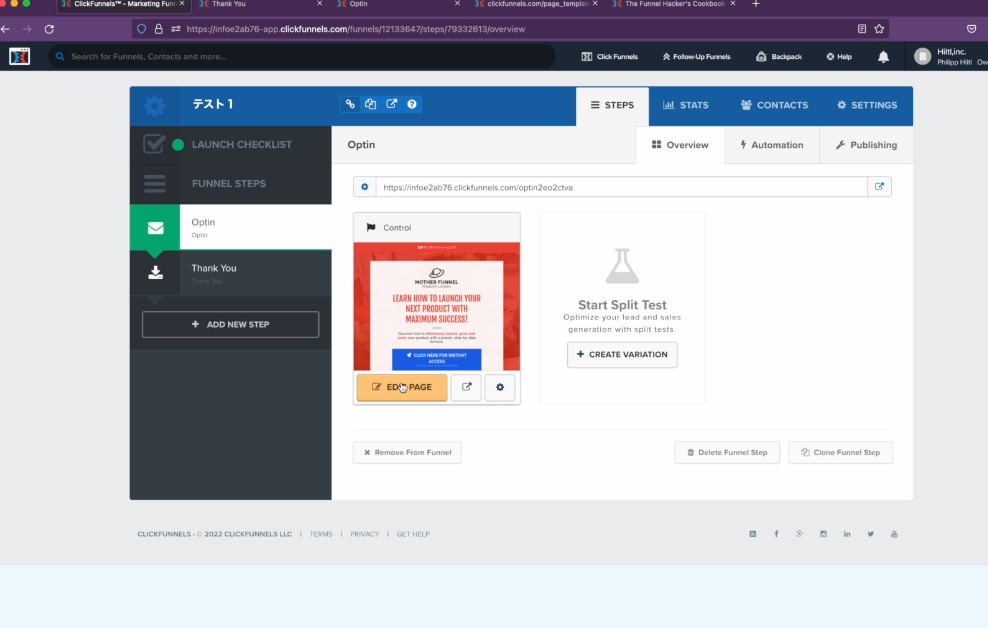Click the EDIT PAGE button

(x=402, y=387)
